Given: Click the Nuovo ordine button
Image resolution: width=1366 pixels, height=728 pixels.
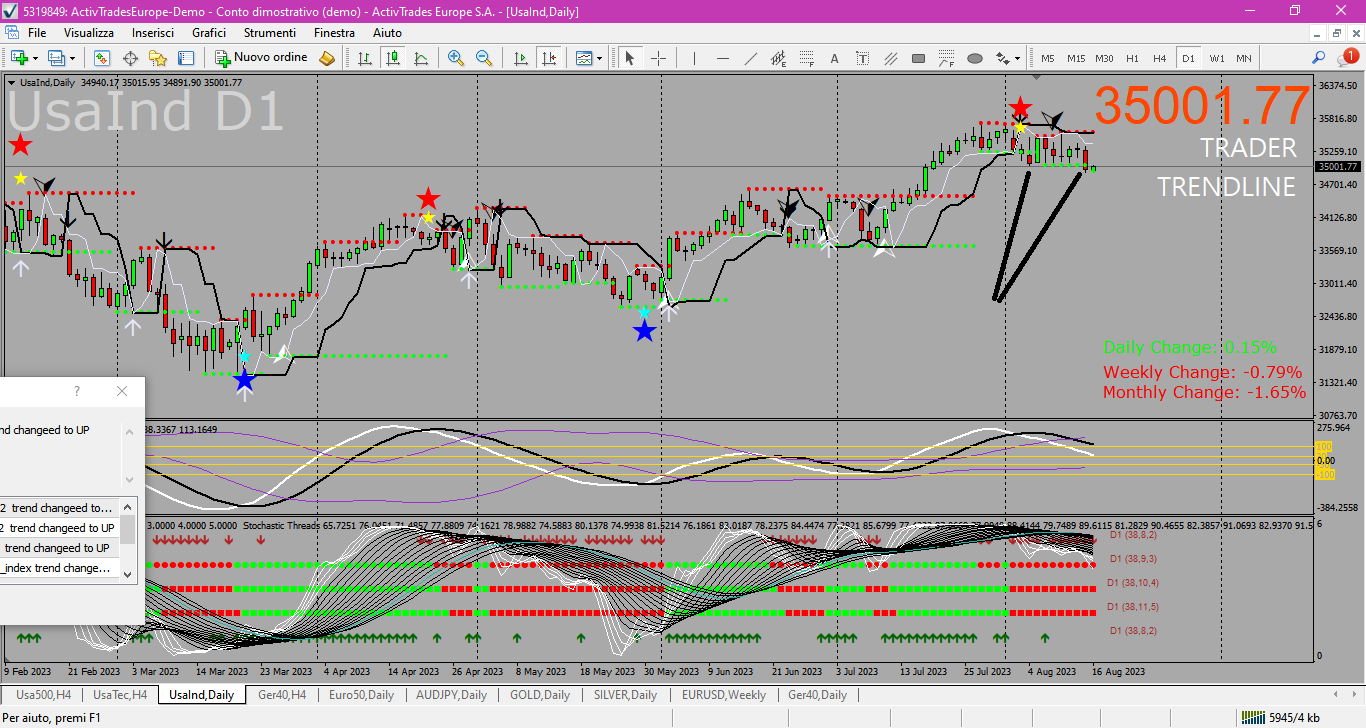Looking at the screenshot, I should tap(262, 58).
